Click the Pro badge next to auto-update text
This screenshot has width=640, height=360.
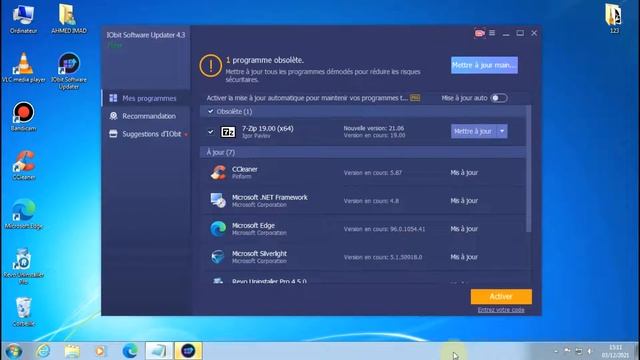(415, 98)
